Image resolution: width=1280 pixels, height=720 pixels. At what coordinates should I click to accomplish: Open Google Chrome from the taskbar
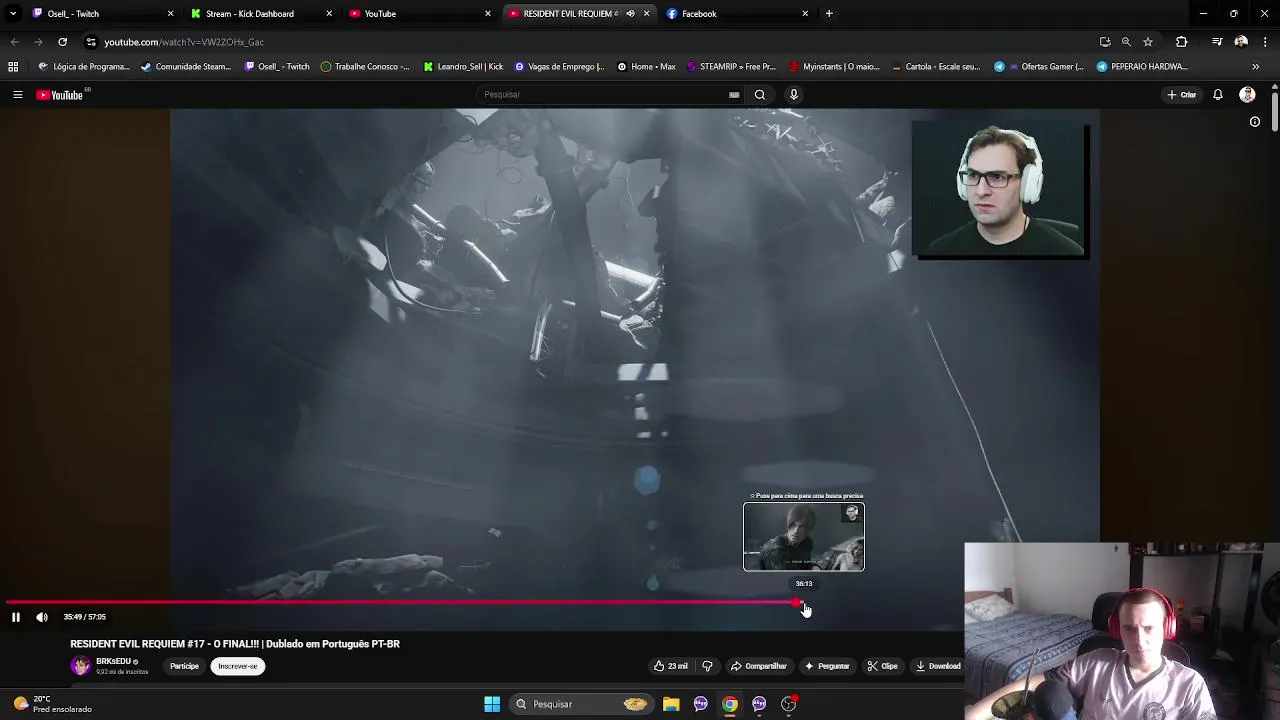coord(730,704)
